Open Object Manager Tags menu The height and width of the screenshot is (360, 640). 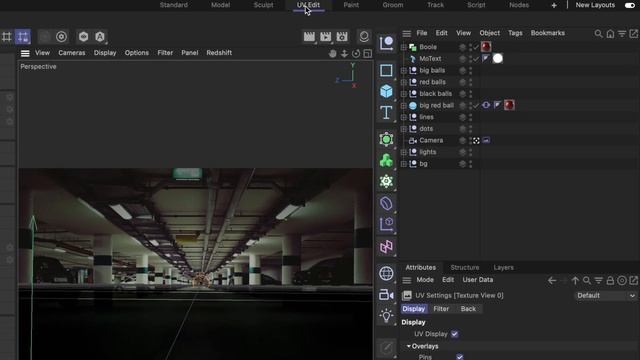515,33
